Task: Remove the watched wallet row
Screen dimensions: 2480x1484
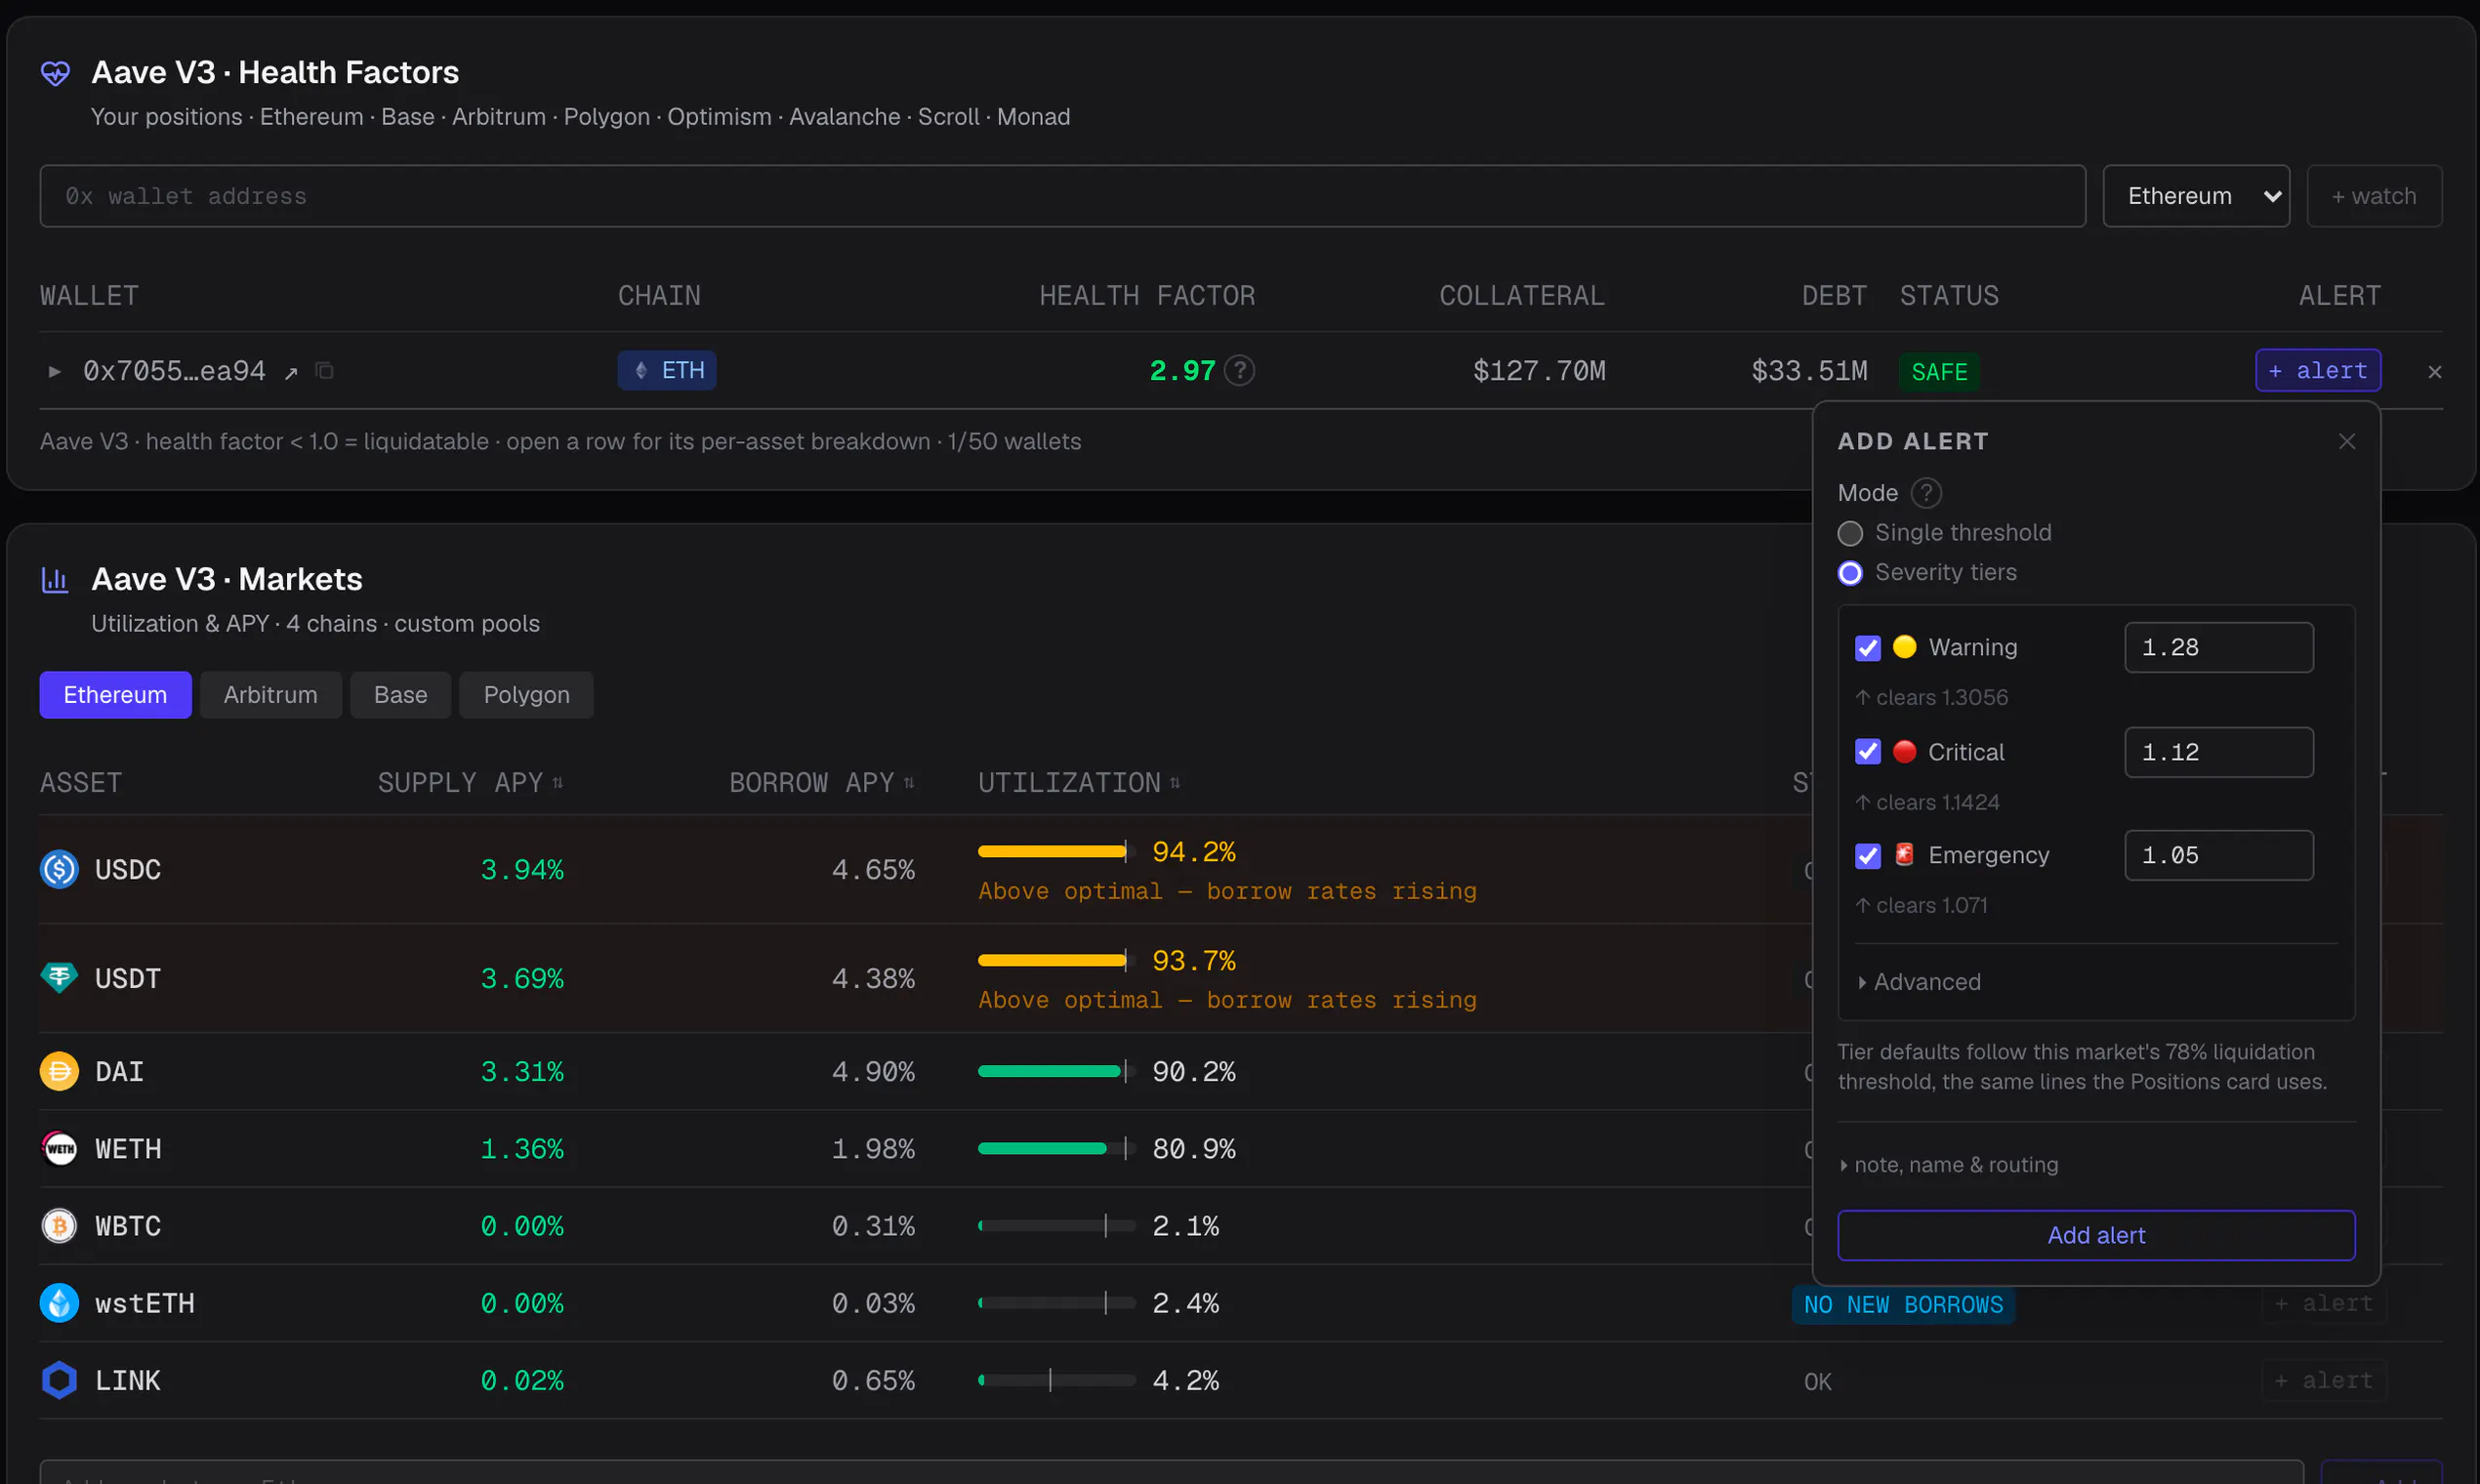Action: tap(2434, 372)
